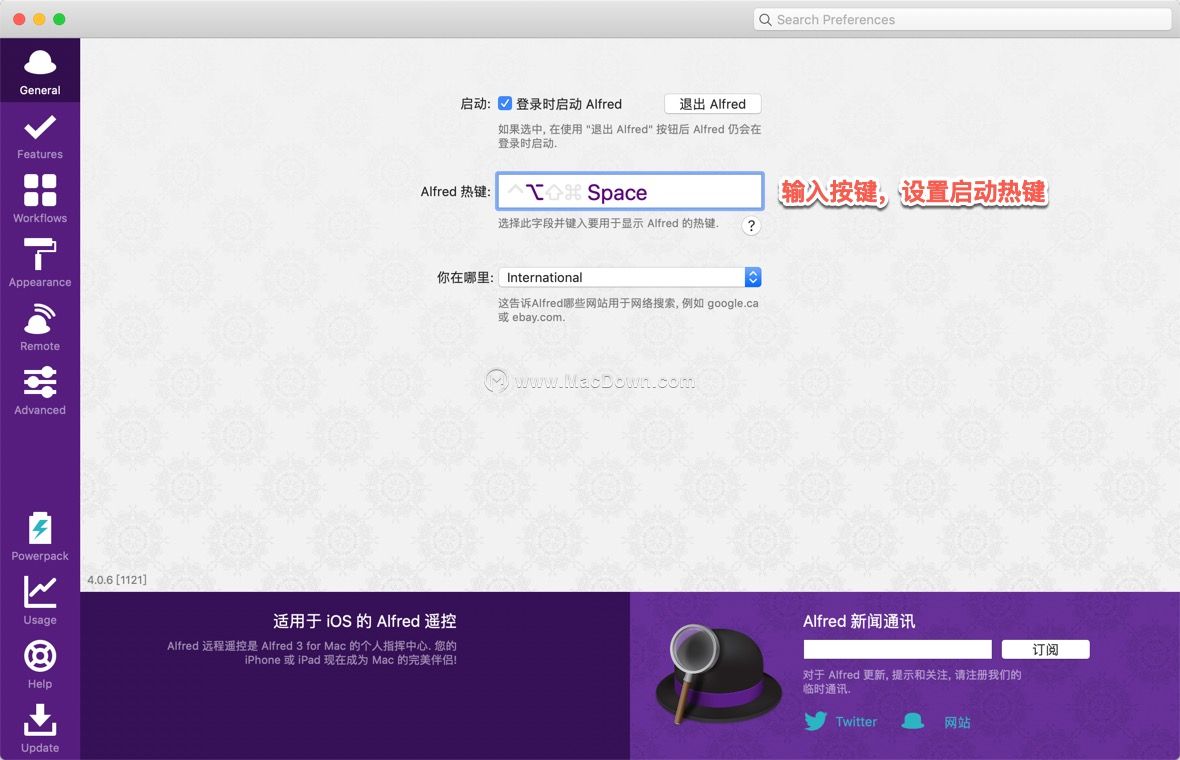View Usage statistics
1180x760 pixels.
click(x=40, y=600)
